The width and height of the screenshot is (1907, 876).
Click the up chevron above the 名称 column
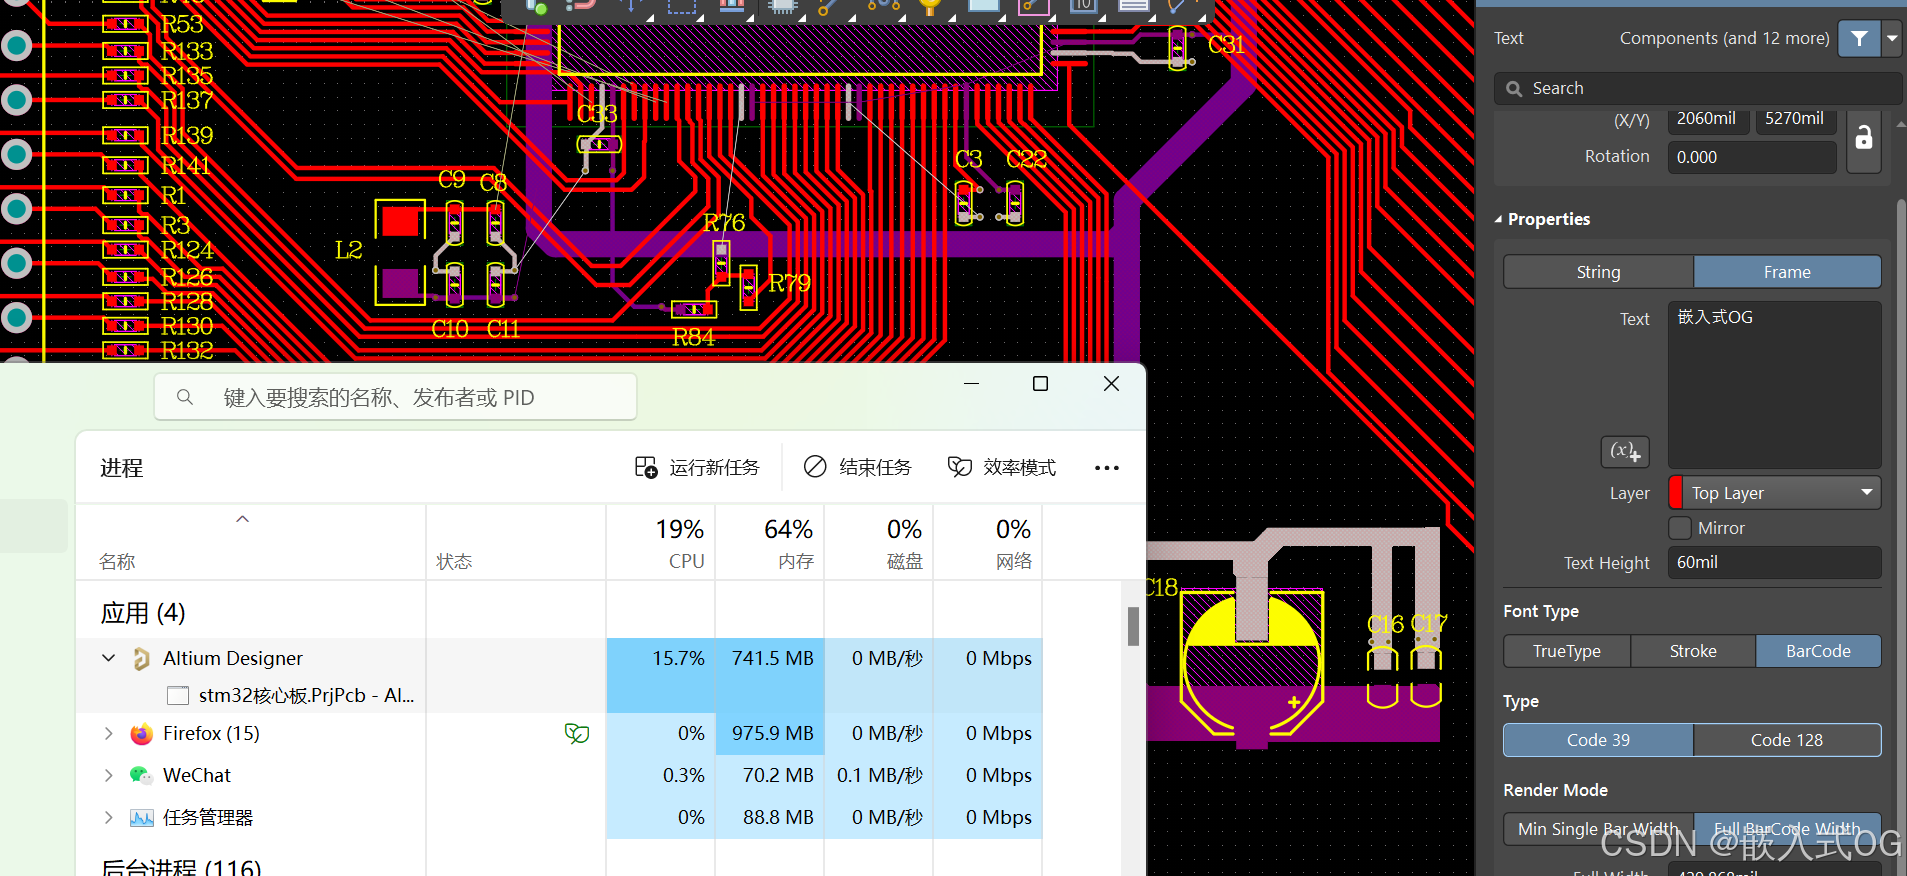tap(242, 519)
